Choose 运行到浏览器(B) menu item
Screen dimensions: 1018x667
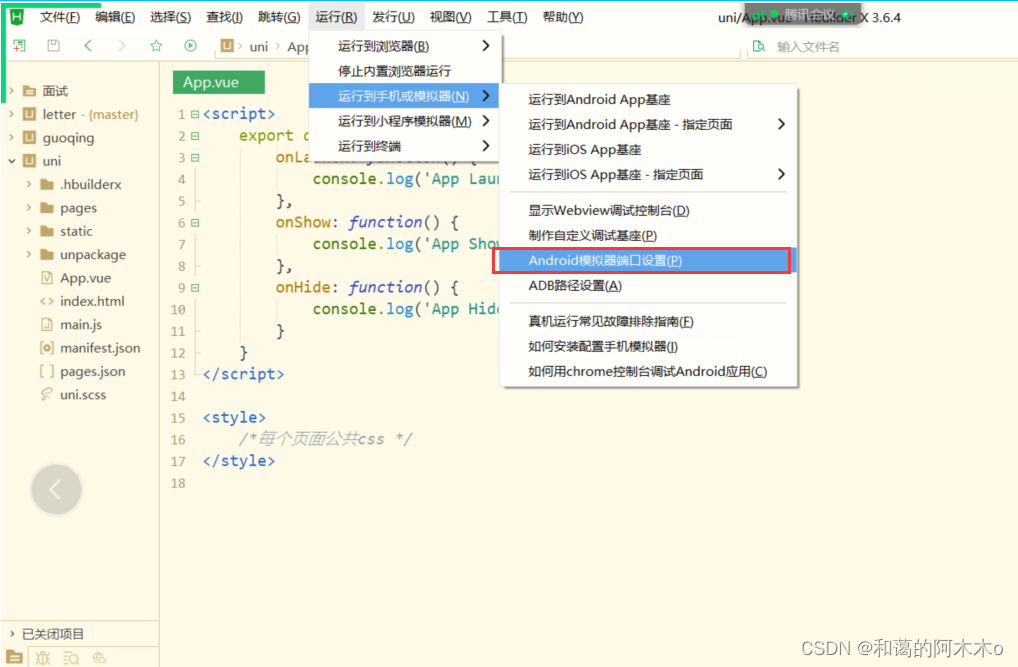405,46
